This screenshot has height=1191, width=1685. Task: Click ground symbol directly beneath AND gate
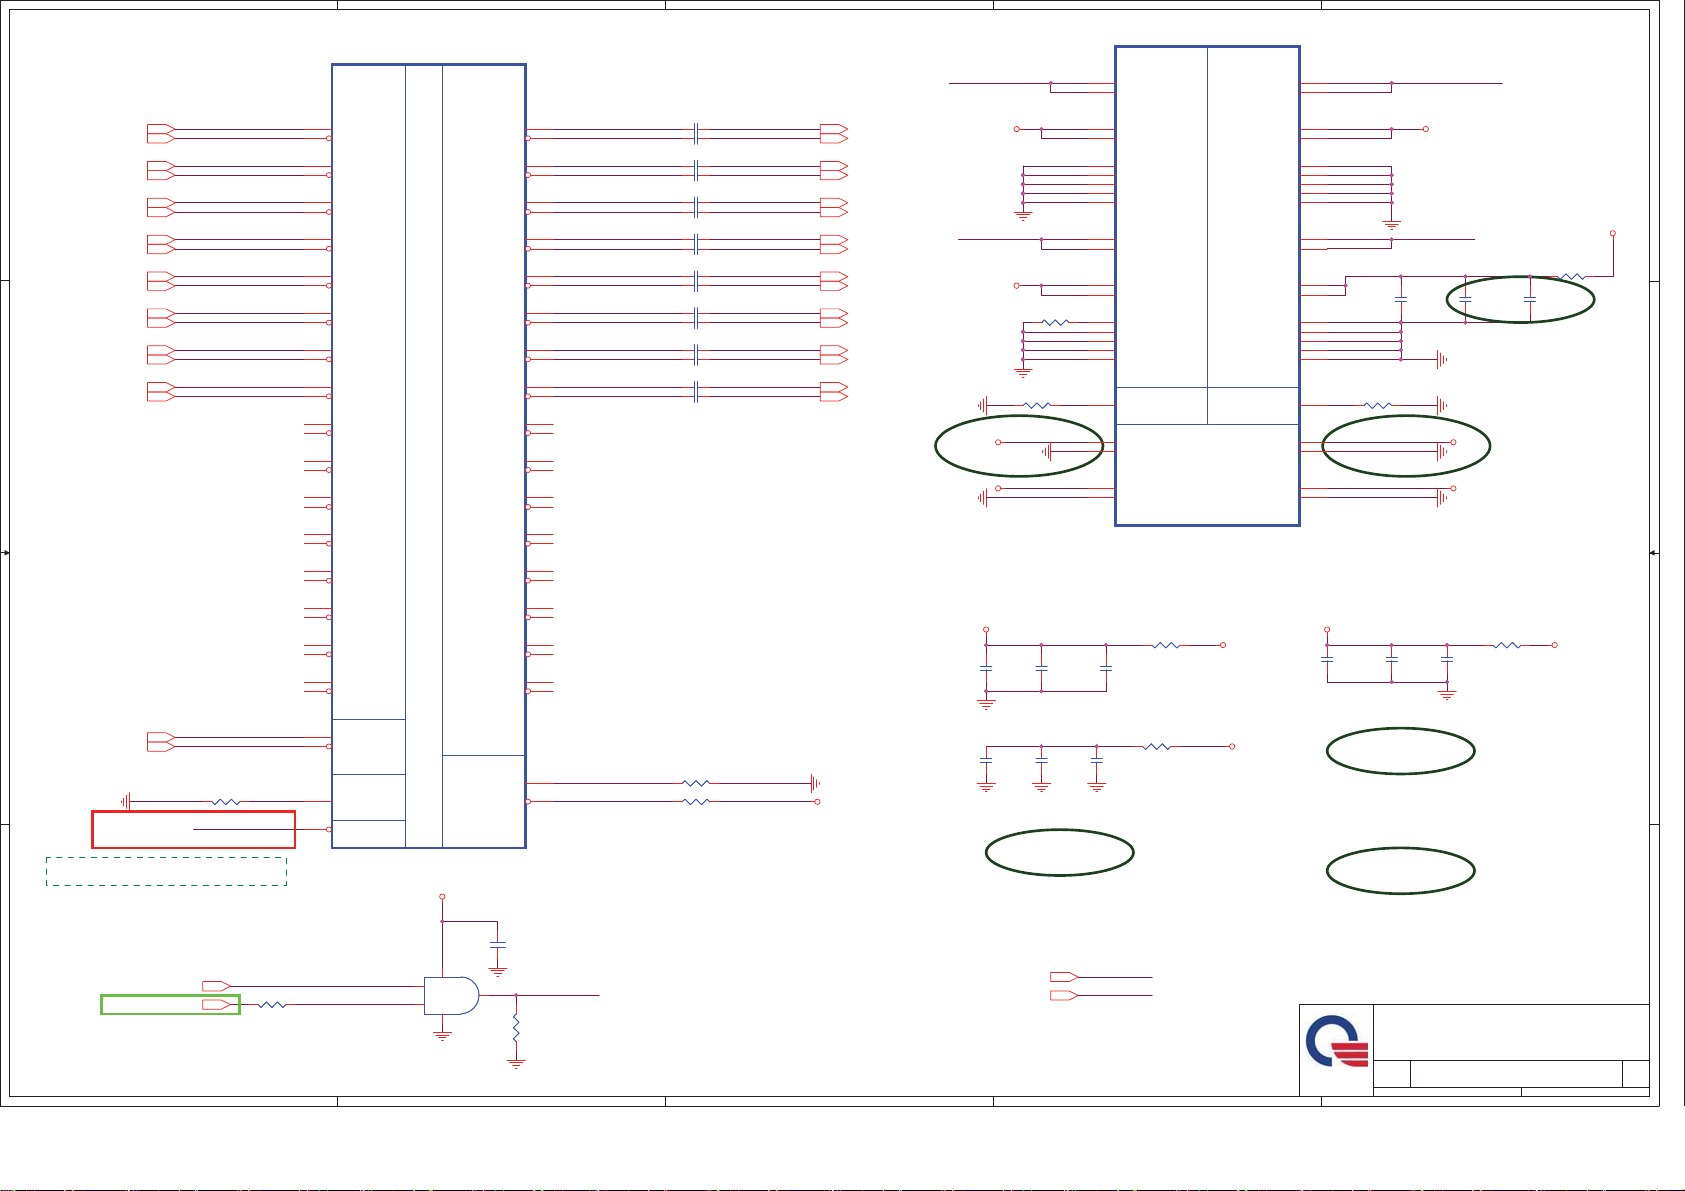click(x=442, y=1036)
